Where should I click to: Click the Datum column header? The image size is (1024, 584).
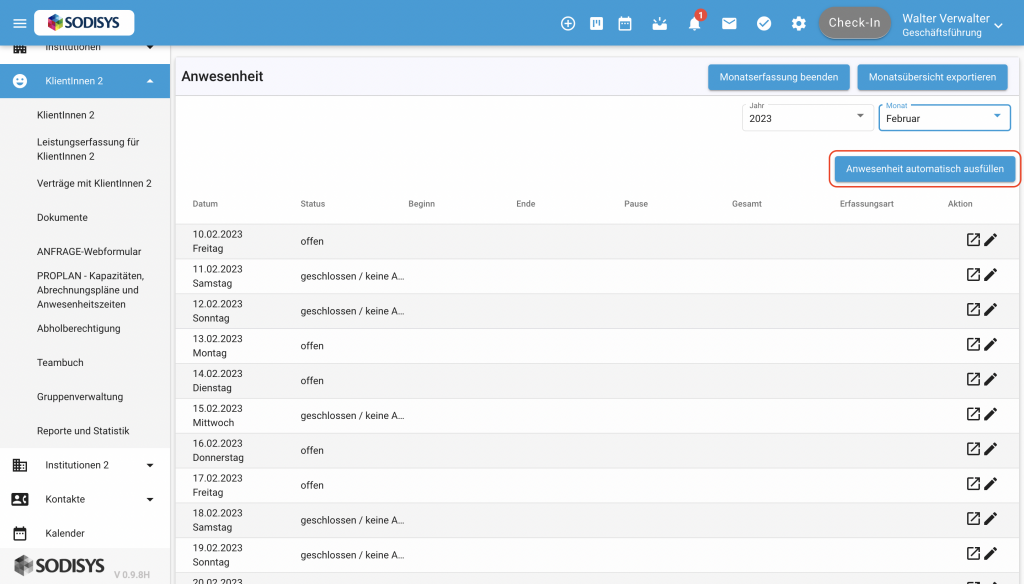tap(205, 204)
